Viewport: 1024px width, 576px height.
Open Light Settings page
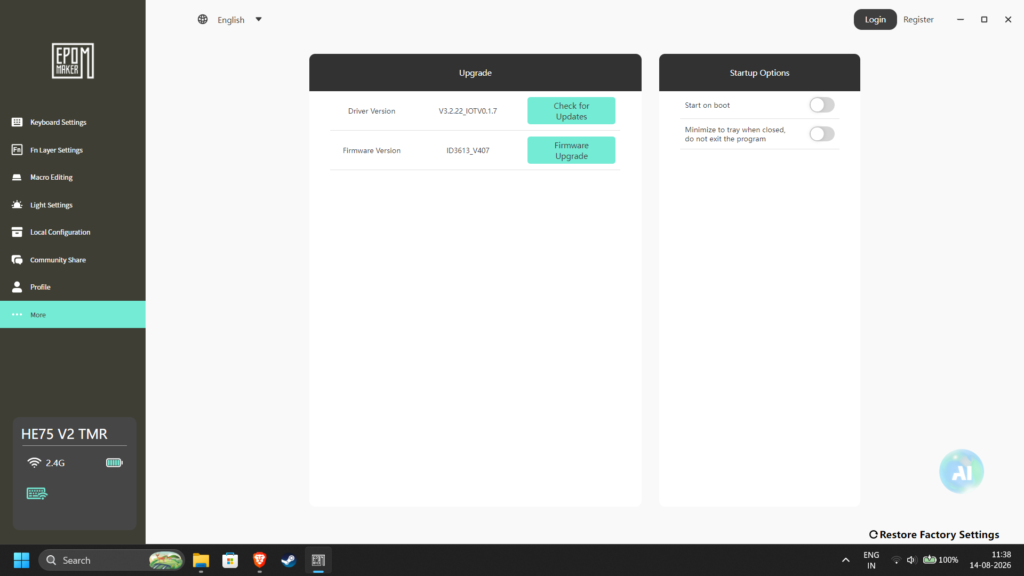pyautogui.click(x=51, y=204)
